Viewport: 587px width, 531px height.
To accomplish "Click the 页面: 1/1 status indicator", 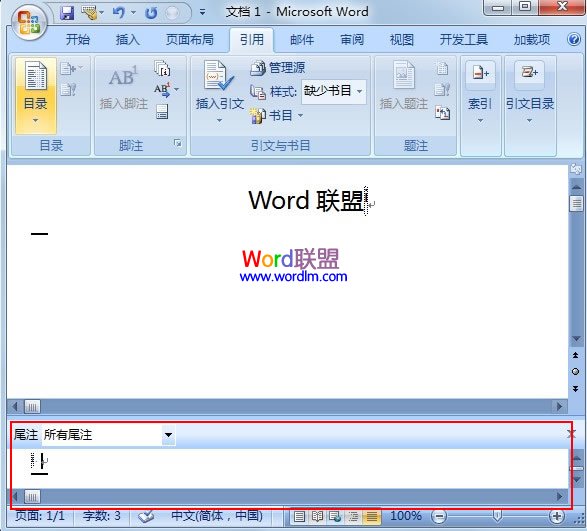I will click(x=40, y=516).
